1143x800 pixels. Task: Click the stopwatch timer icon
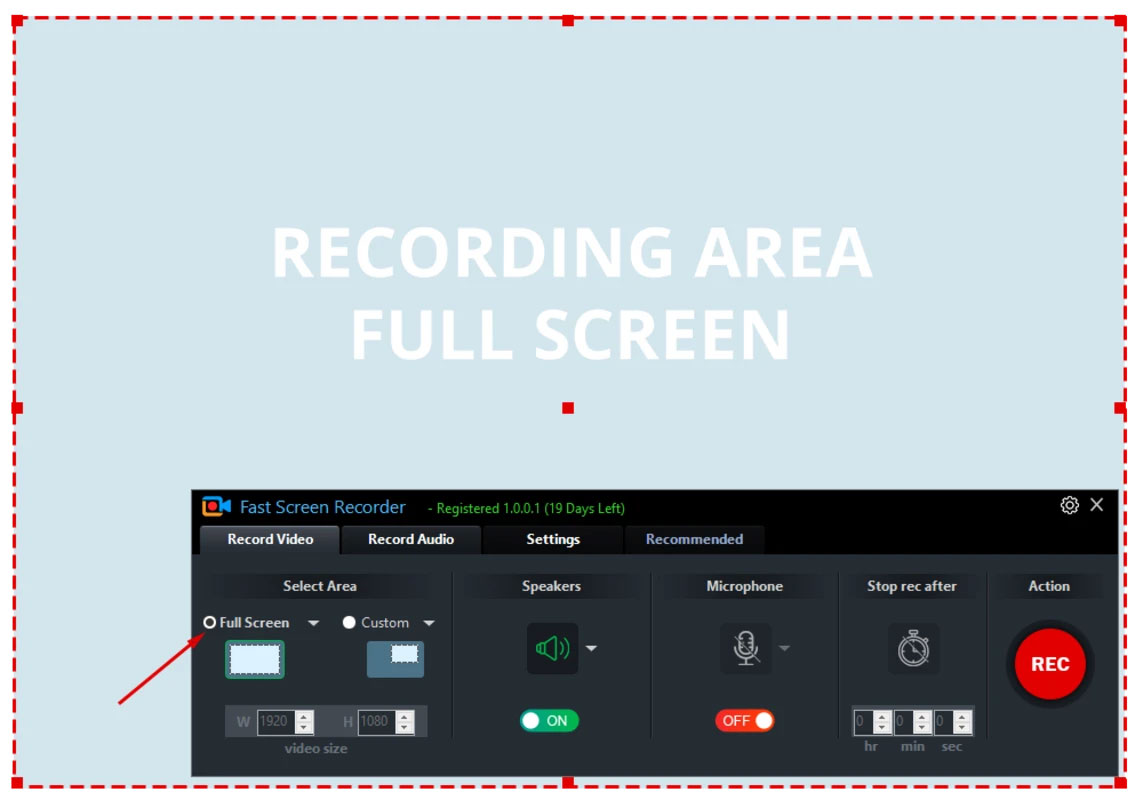[913, 648]
